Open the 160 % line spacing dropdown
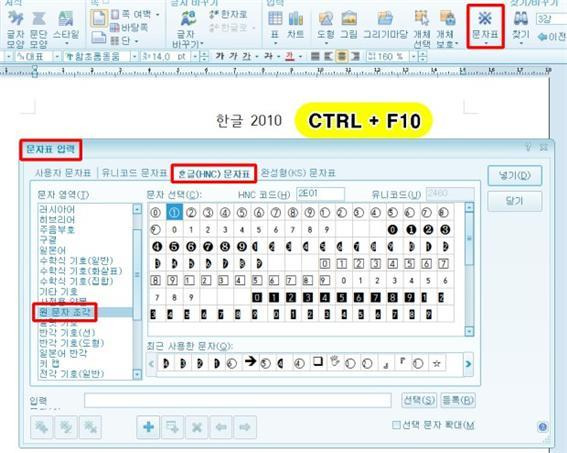This screenshot has width=567, height=453. (413, 57)
